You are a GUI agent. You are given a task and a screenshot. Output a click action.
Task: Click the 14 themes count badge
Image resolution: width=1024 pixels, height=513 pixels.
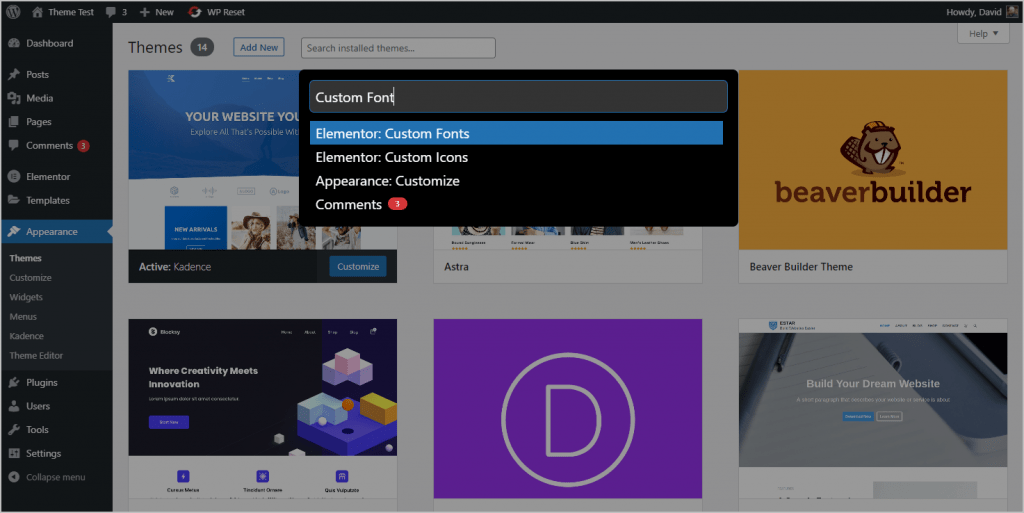(x=202, y=47)
